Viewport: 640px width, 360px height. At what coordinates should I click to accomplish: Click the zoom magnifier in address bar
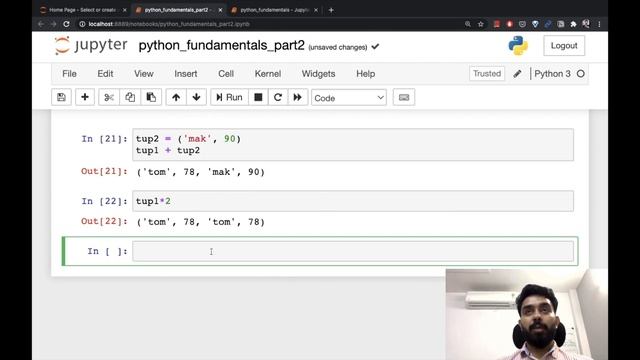[468, 24]
